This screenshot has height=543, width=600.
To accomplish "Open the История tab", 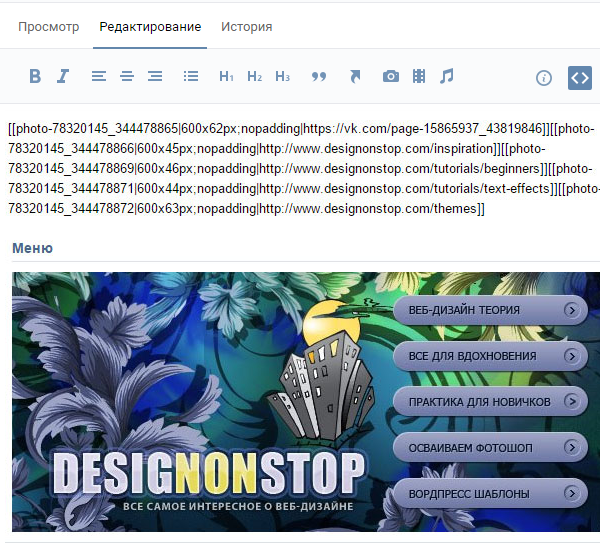I will pos(246,27).
